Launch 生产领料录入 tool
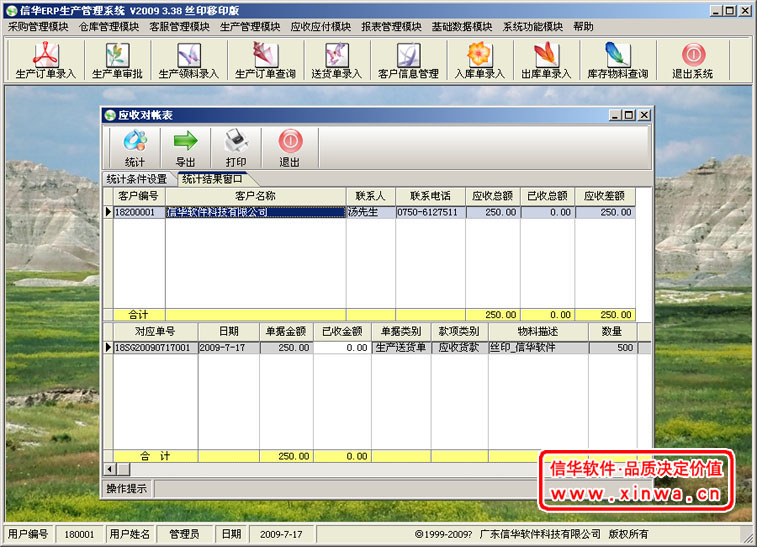This screenshot has height=547, width=757. [189, 60]
